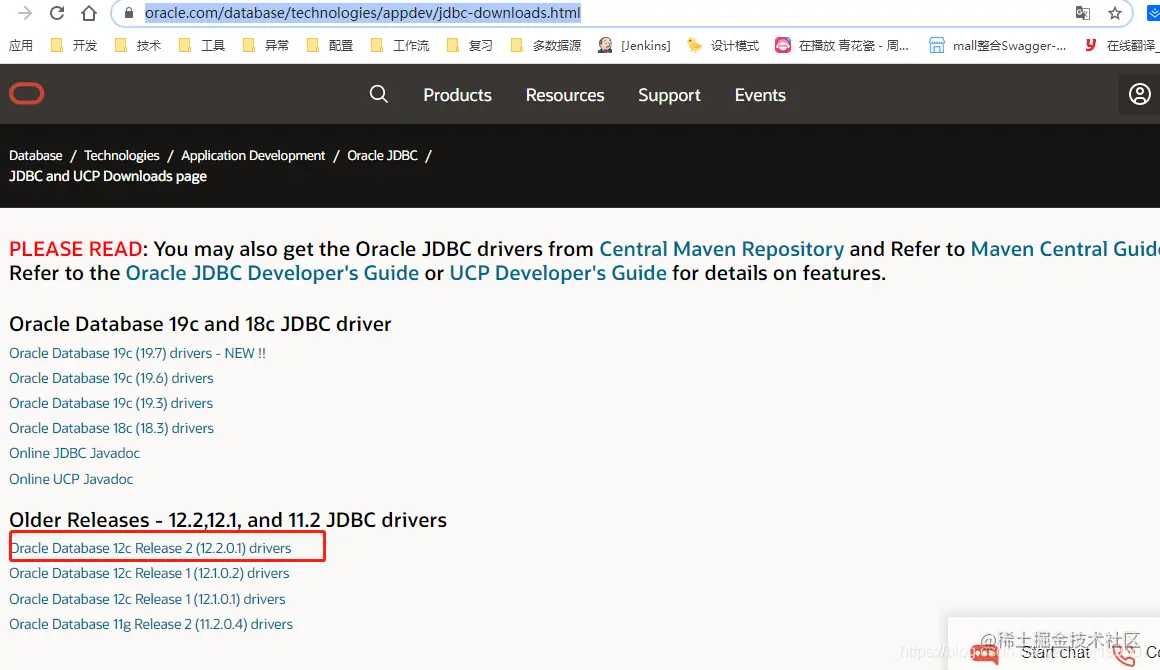Viewport: 1160px width, 670px height.
Task: Open the Resources menu
Action: [x=564, y=95]
